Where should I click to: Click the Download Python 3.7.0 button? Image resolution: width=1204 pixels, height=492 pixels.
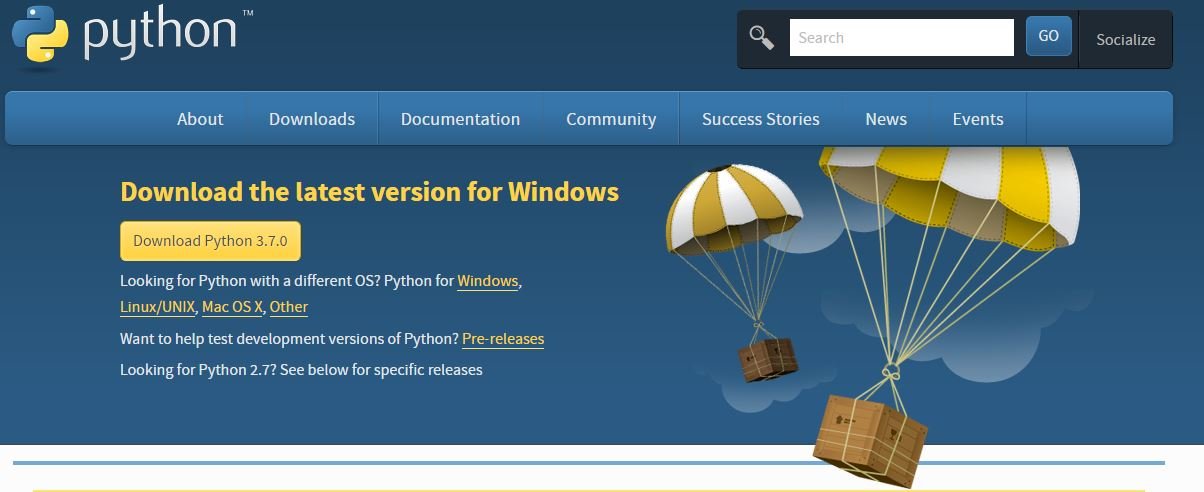coord(210,241)
